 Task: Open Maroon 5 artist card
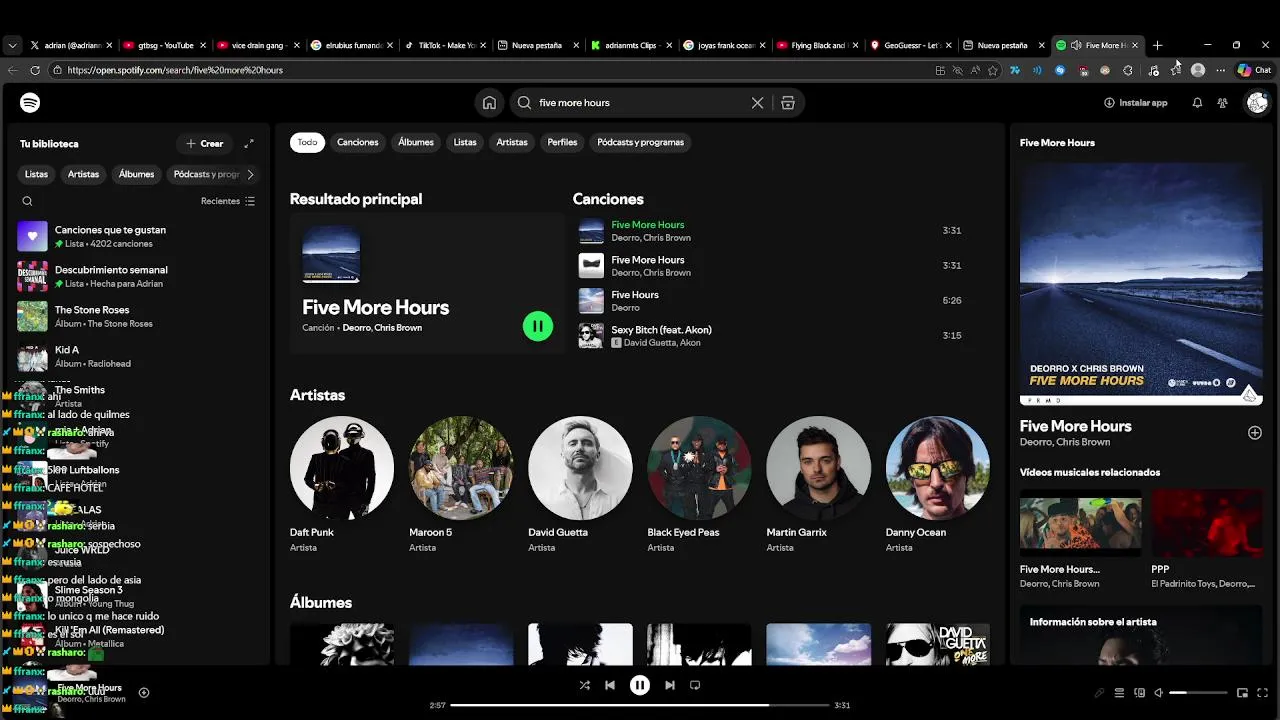pyautogui.click(x=461, y=485)
